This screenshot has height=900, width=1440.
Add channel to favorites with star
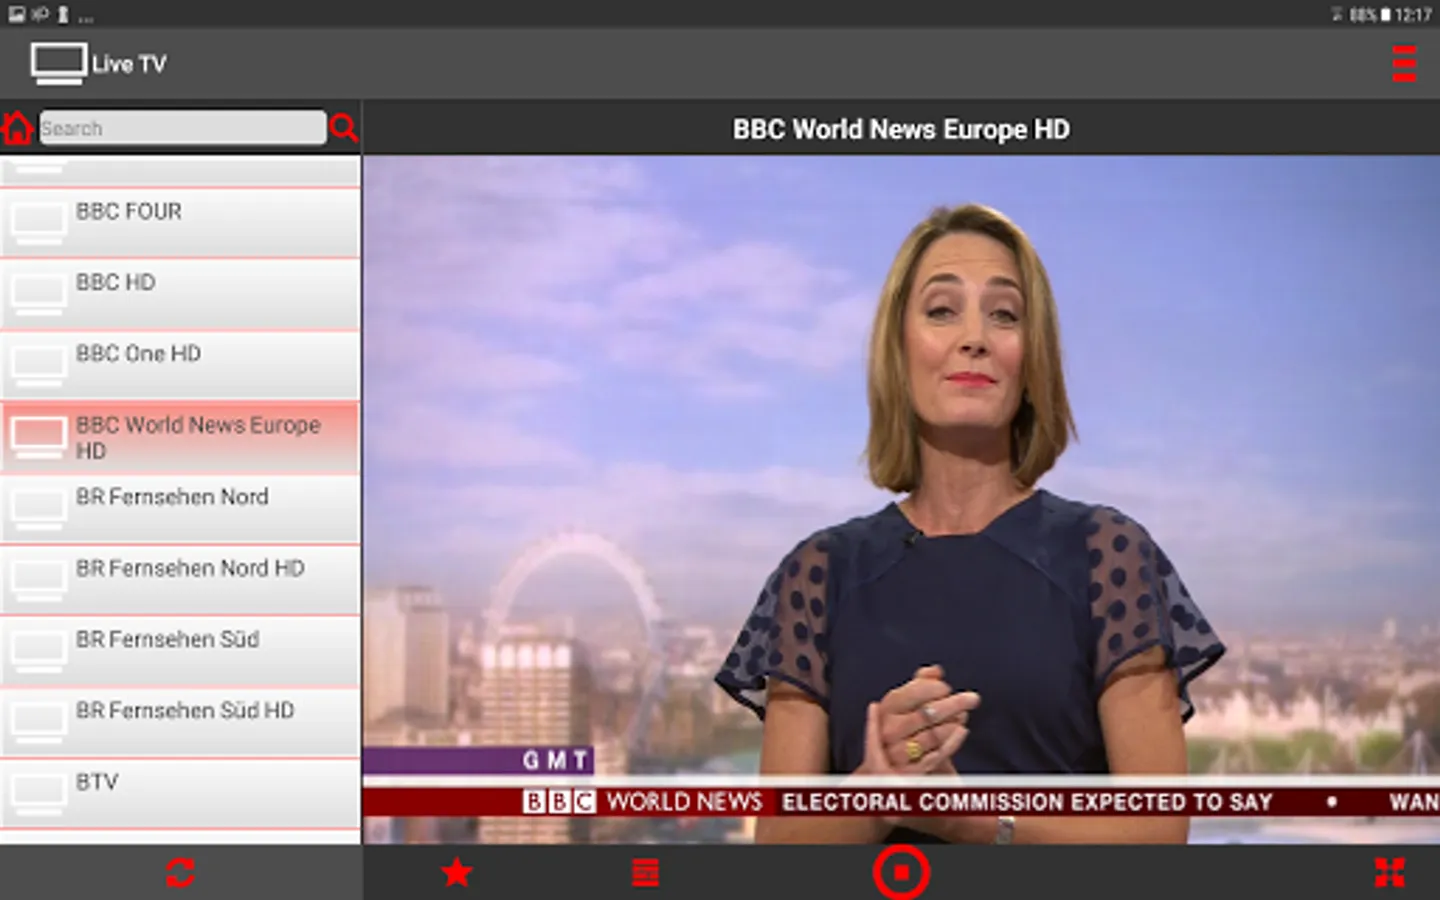coord(457,873)
